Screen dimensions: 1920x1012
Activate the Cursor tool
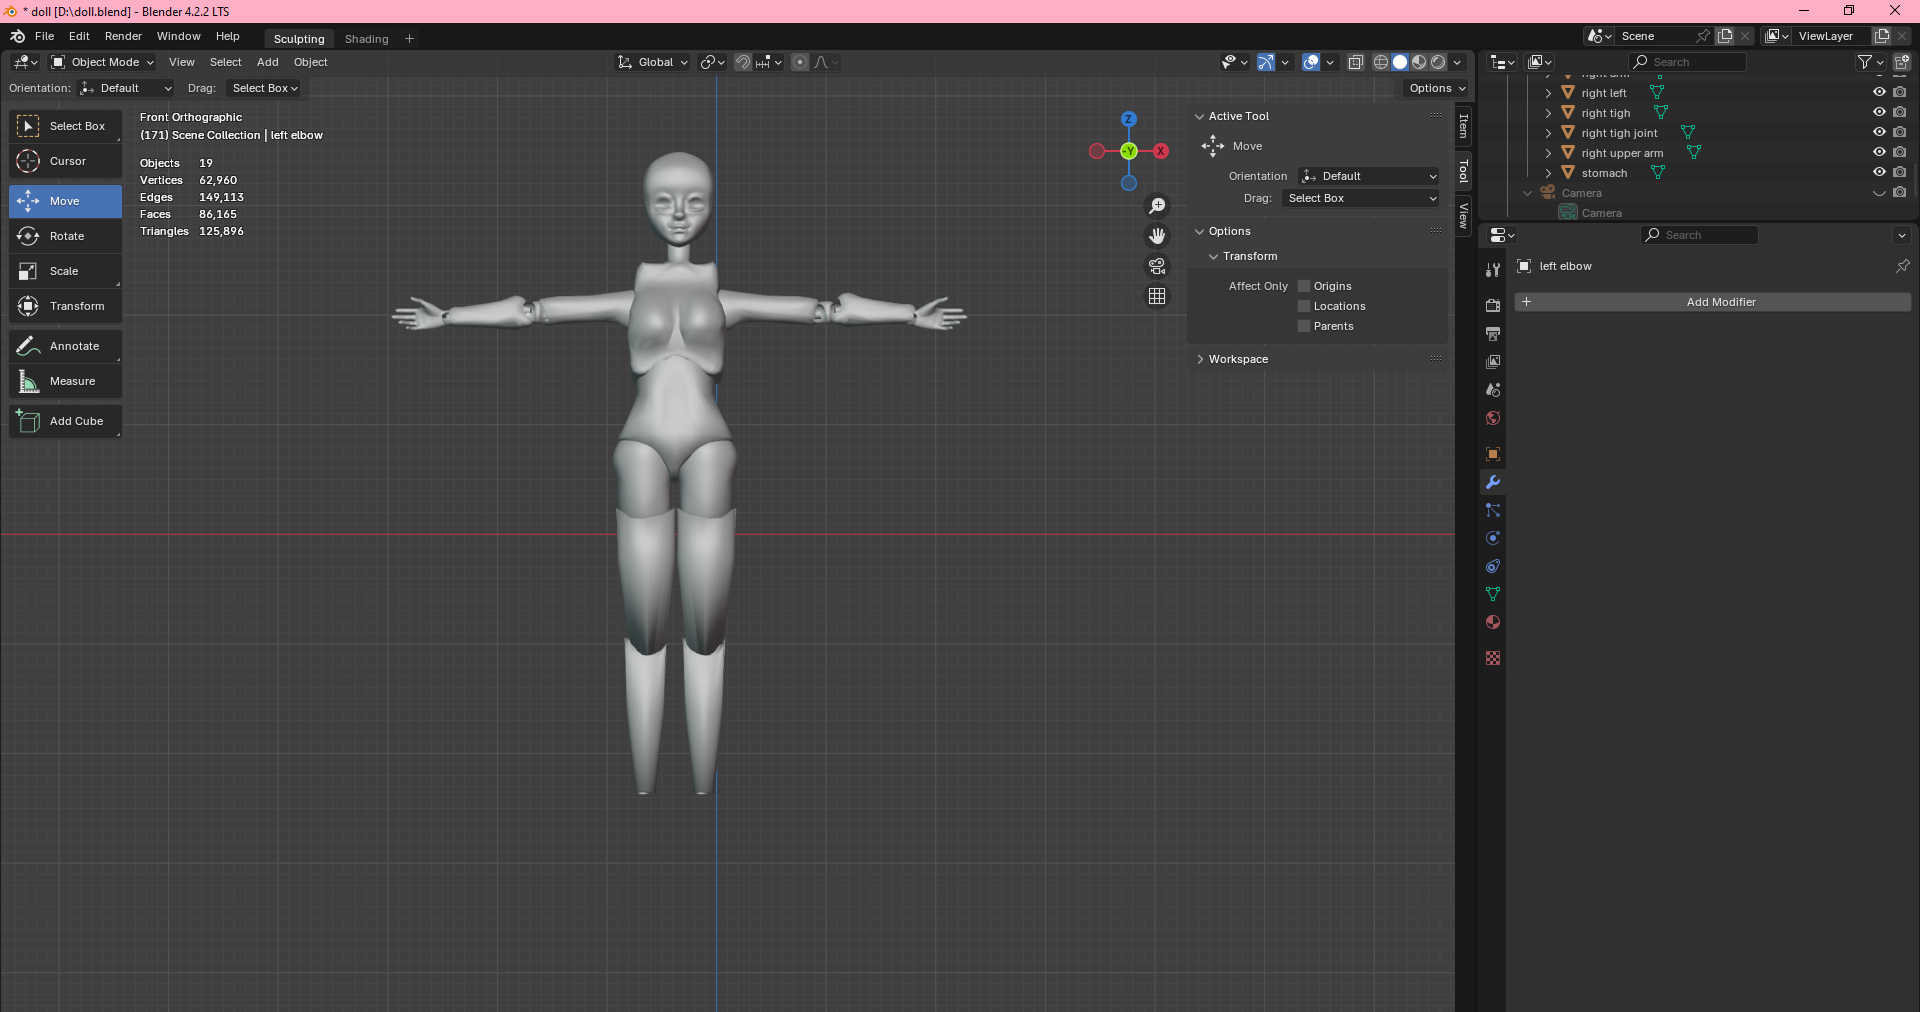pyautogui.click(x=66, y=161)
